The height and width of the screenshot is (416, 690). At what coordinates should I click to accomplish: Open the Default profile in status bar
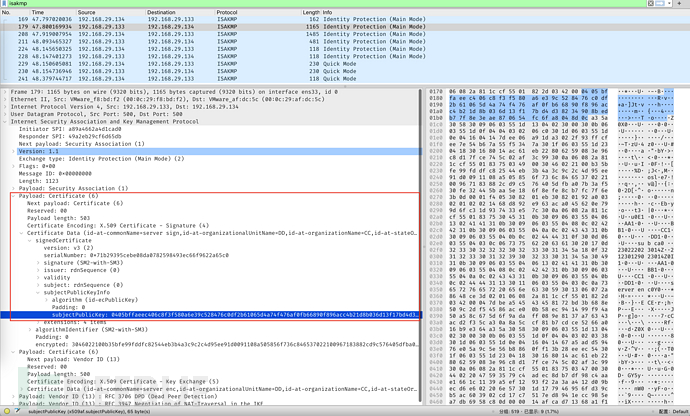point(673,412)
